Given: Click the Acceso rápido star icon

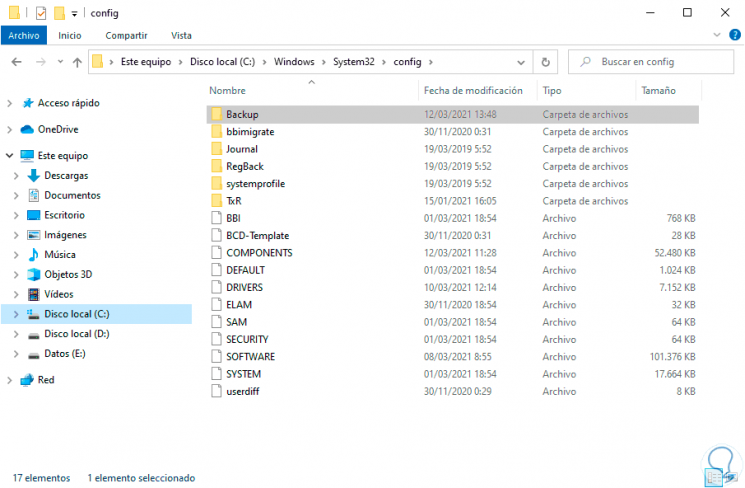Looking at the screenshot, I should 28,103.
